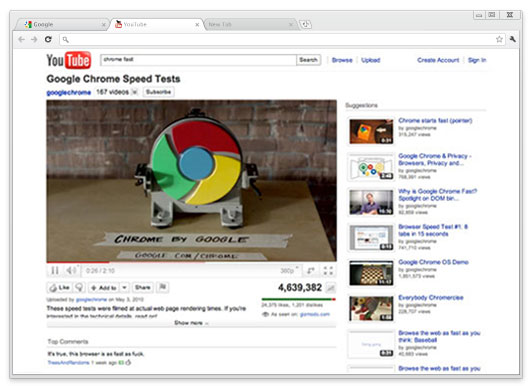Reload the page with the refresh icon
Viewport: 530px width, 390px height.
click(x=48, y=40)
